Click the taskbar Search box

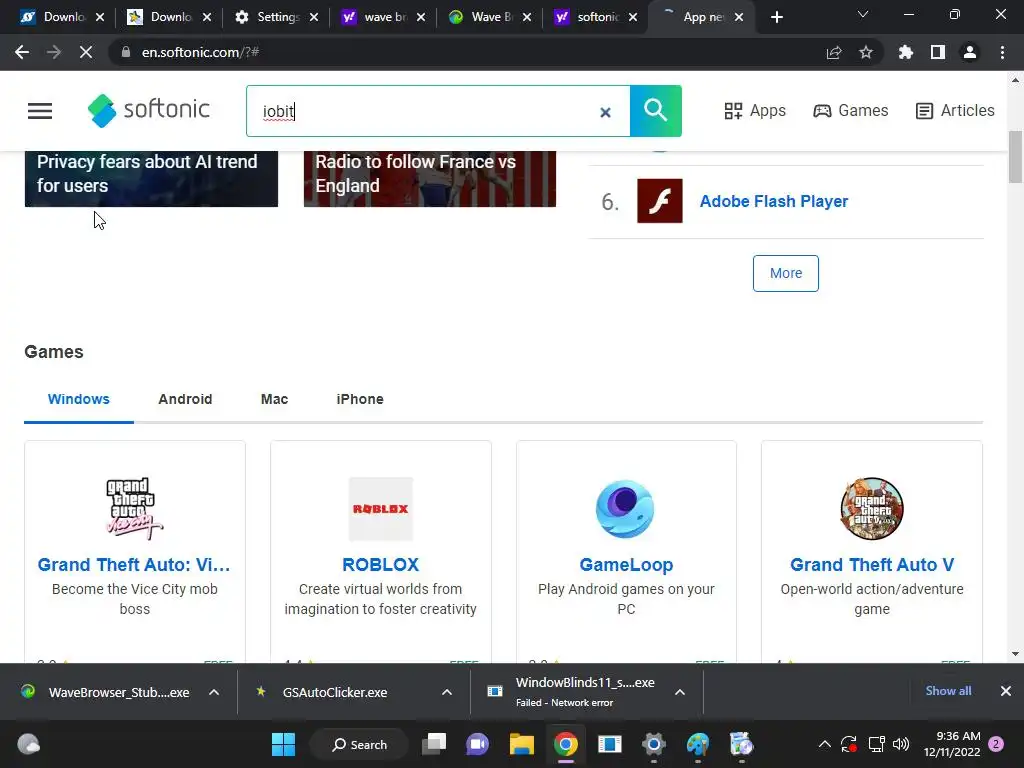point(359,744)
